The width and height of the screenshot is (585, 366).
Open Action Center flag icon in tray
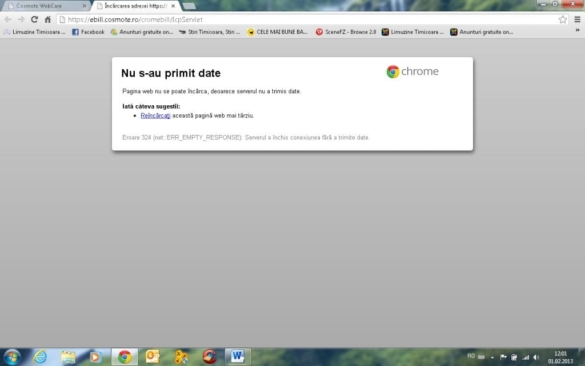[x=503, y=357]
